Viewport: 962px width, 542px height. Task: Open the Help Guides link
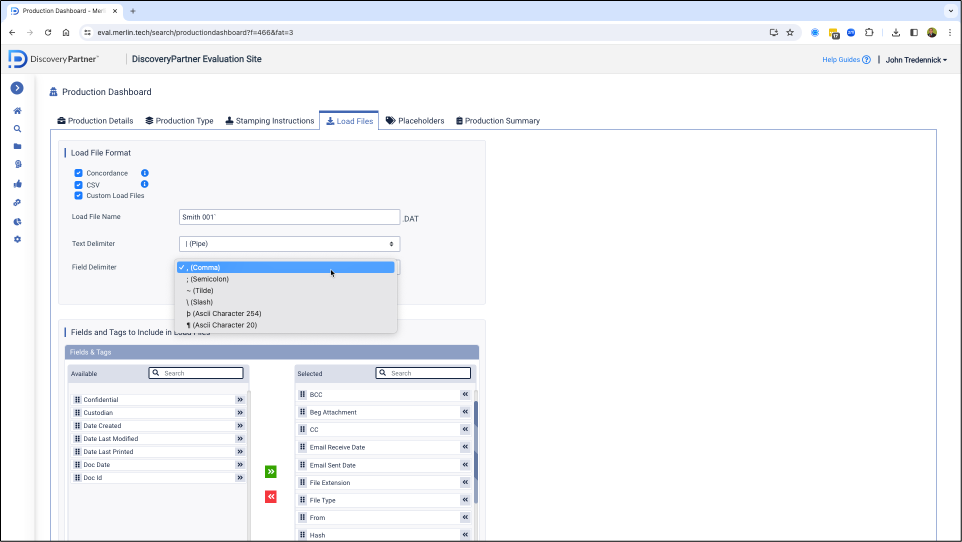(845, 60)
